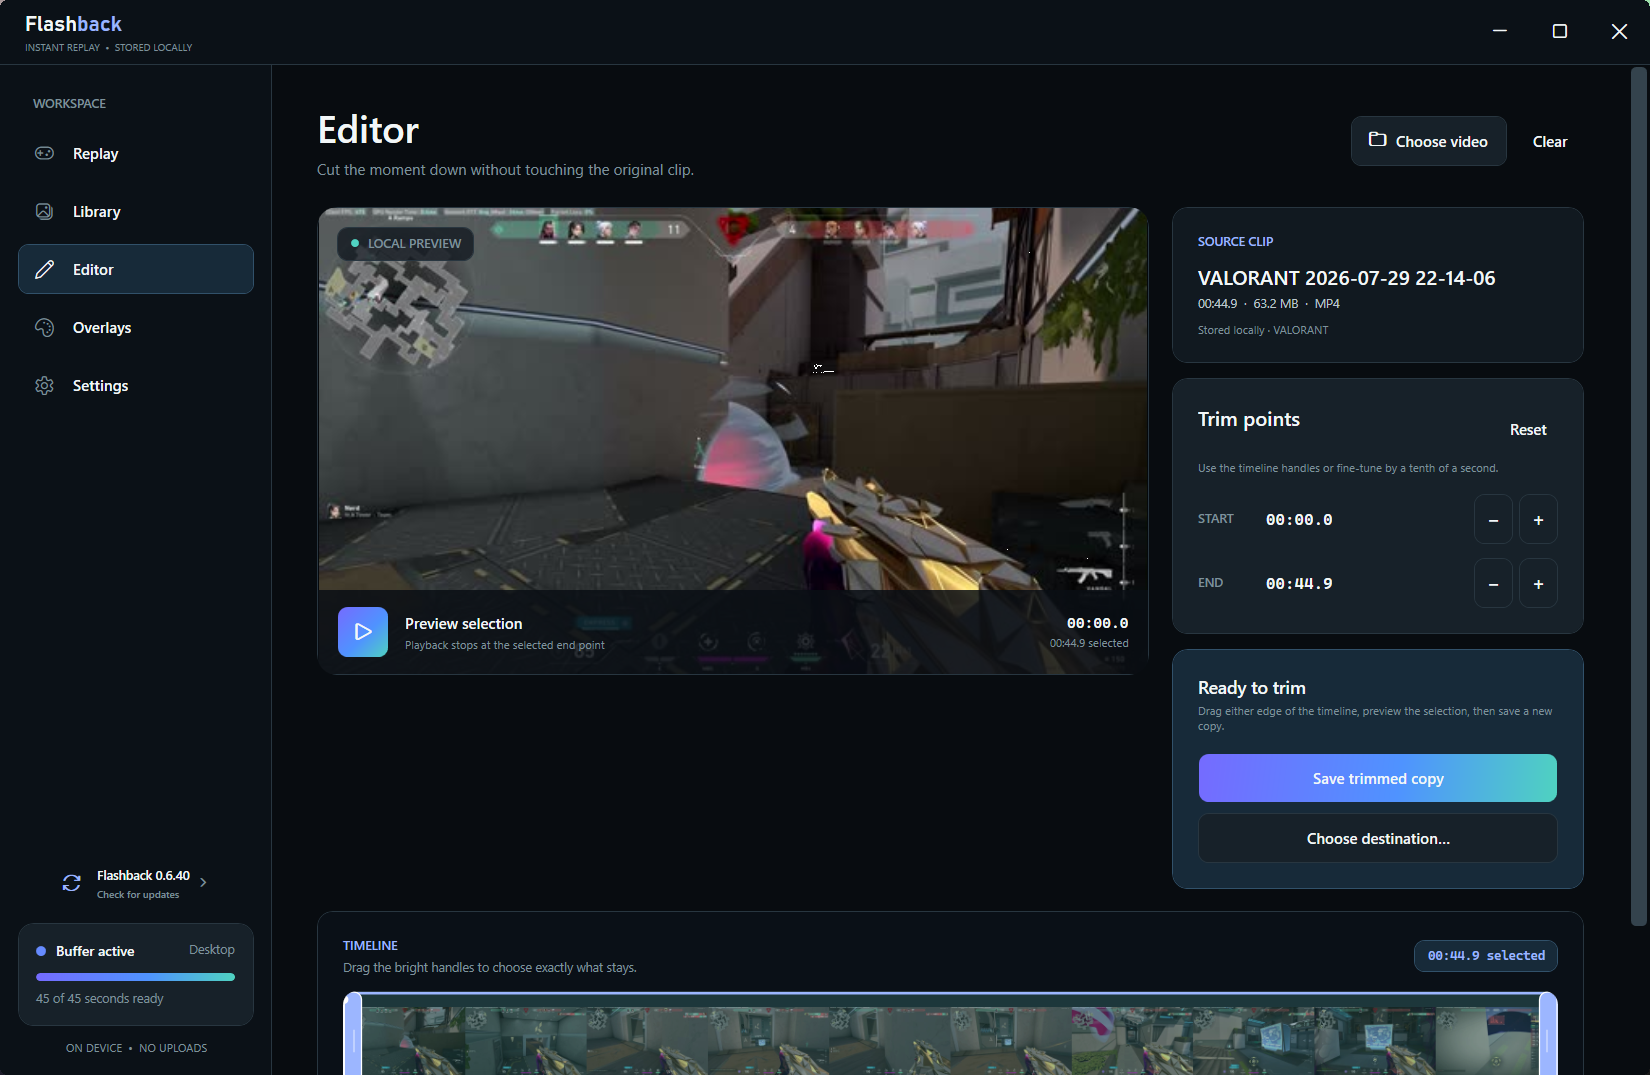The height and width of the screenshot is (1075, 1650).
Task: Switch to the Overlays page
Action: 136,327
